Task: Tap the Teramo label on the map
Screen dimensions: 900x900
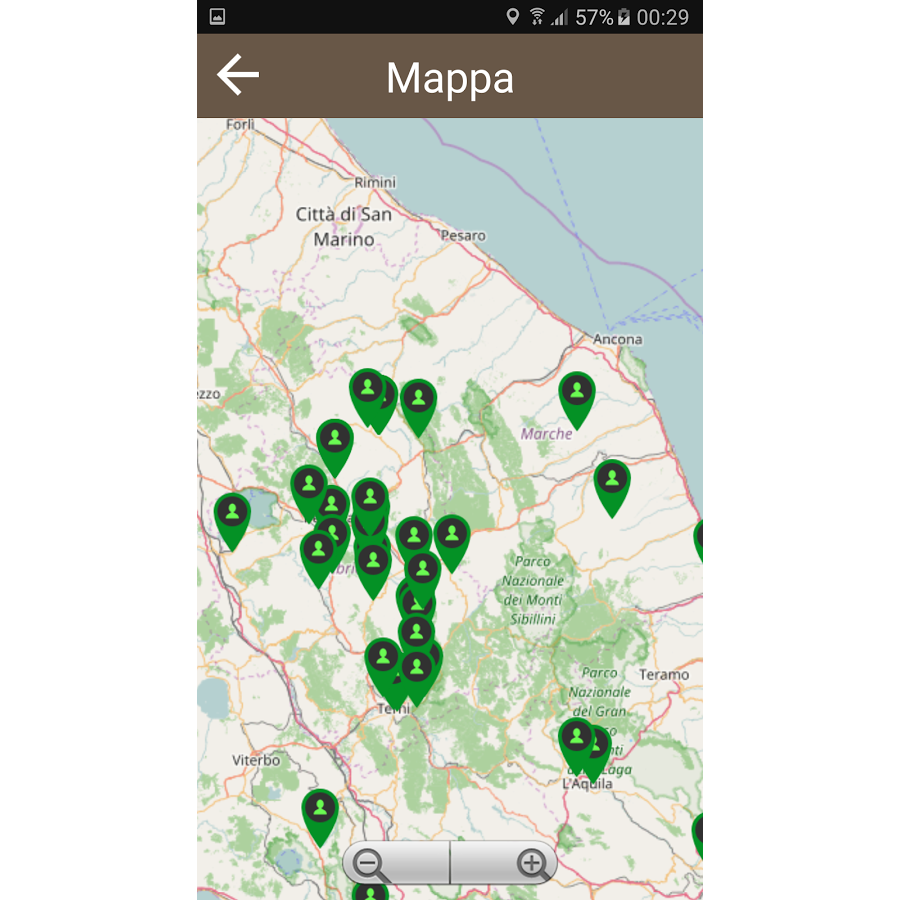Action: coord(664,675)
